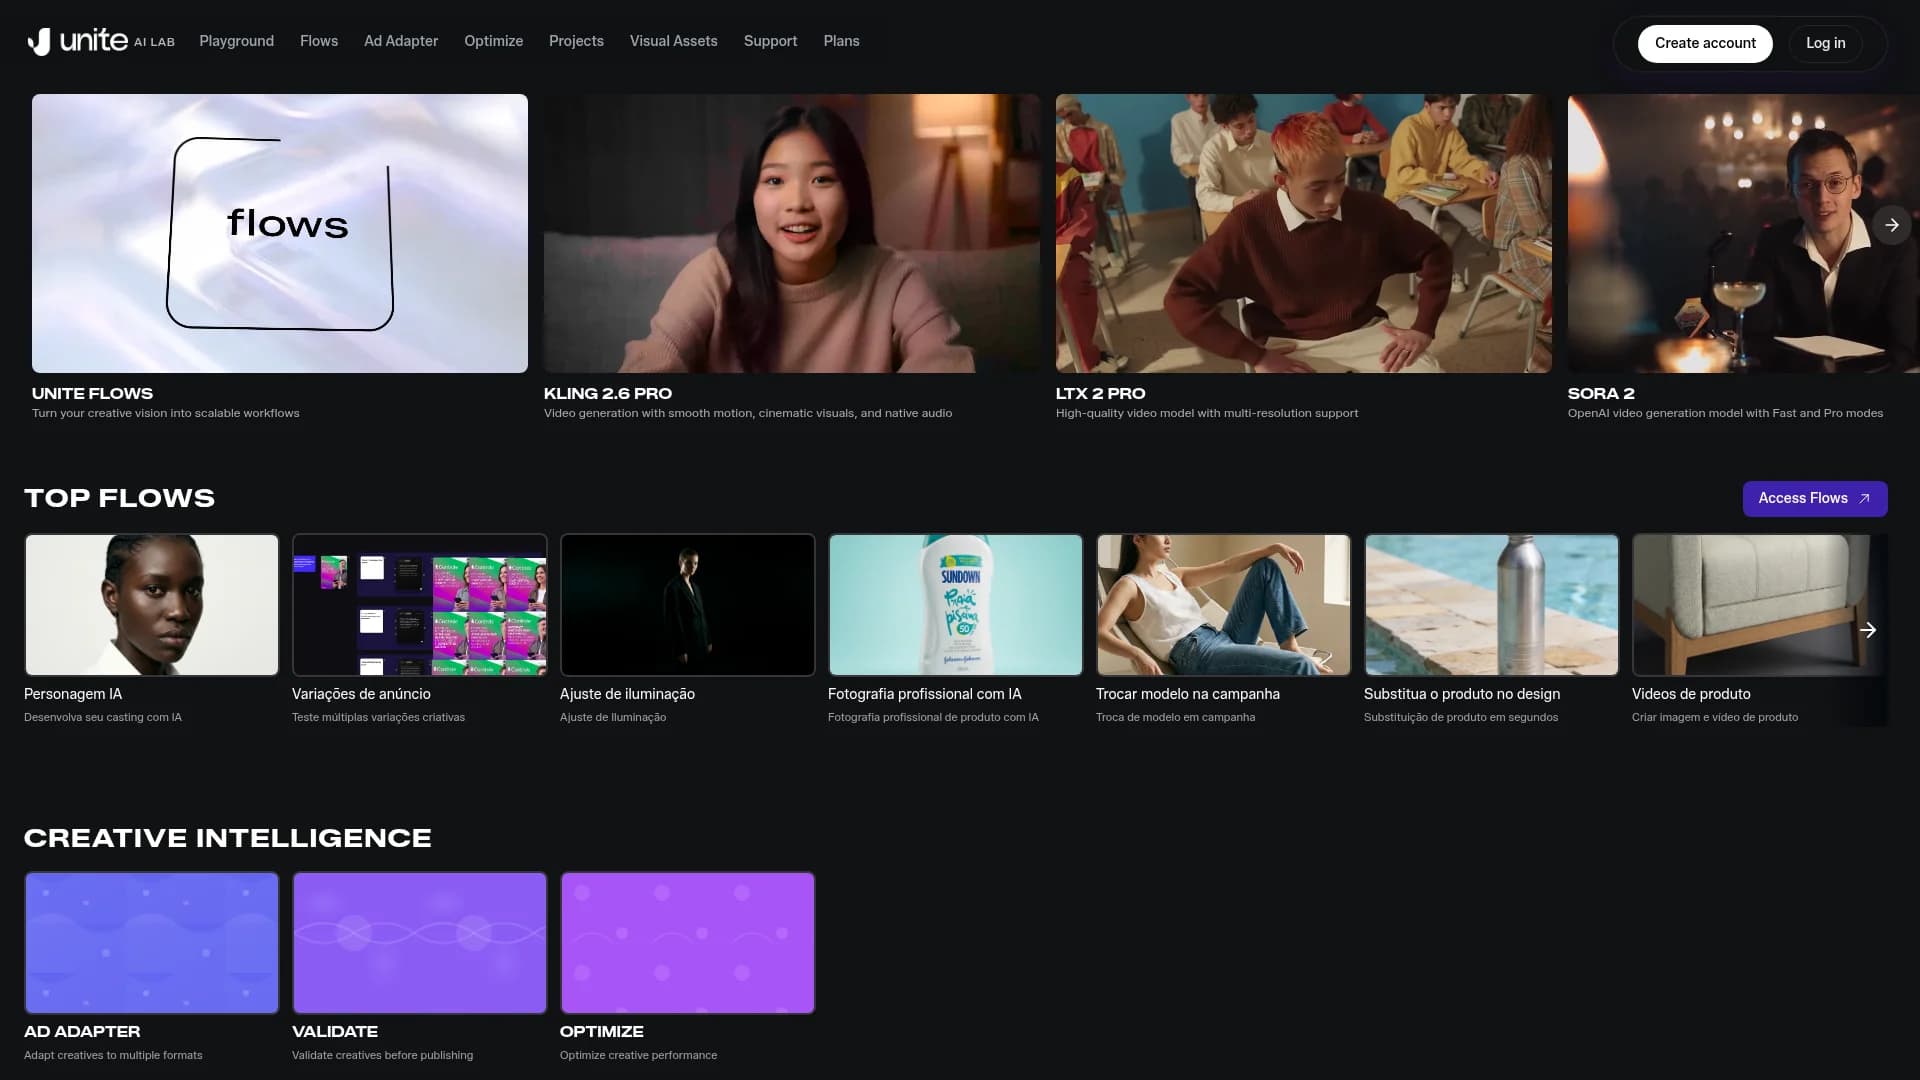Viewport: 1920px width, 1080px height.
Task: Click the Create account button
Action: click(x=1704, y=43)
